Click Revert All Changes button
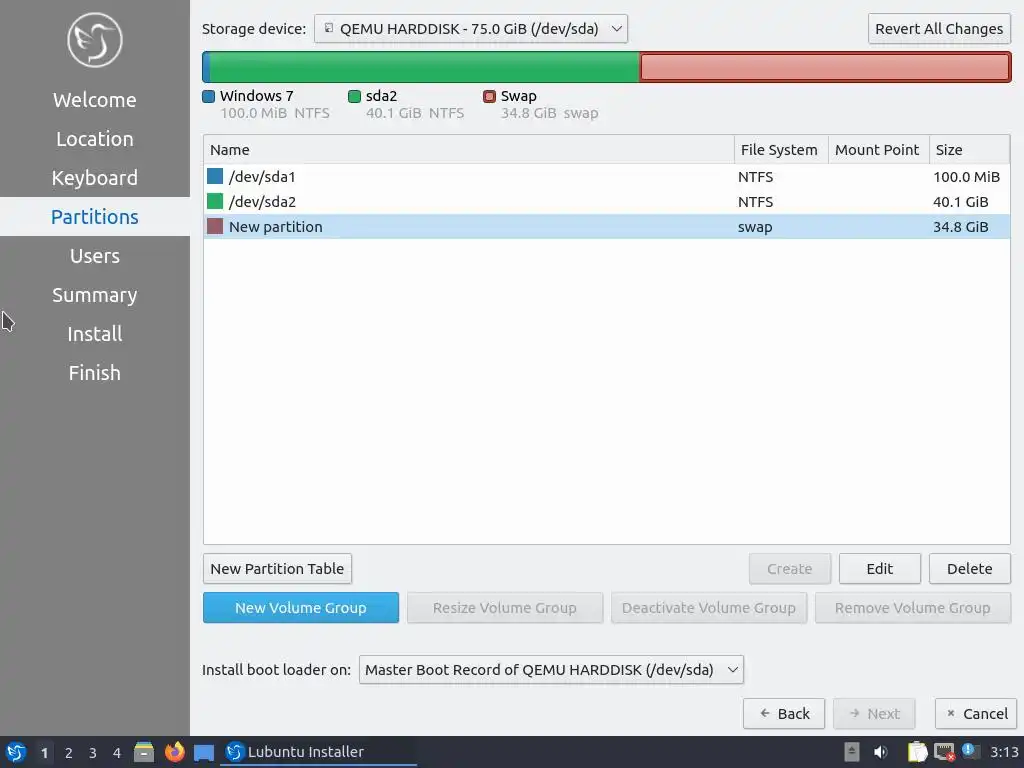 [x=939, y=29]
